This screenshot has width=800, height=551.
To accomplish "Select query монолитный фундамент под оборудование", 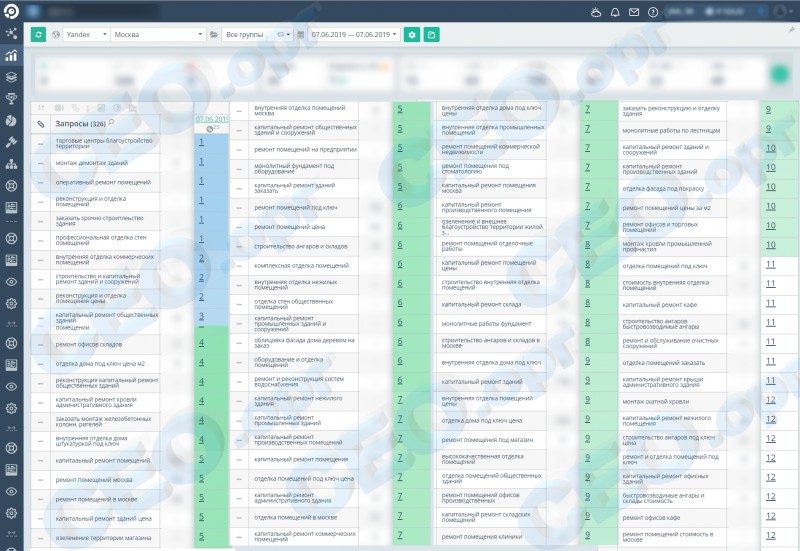I will point(294,168).
